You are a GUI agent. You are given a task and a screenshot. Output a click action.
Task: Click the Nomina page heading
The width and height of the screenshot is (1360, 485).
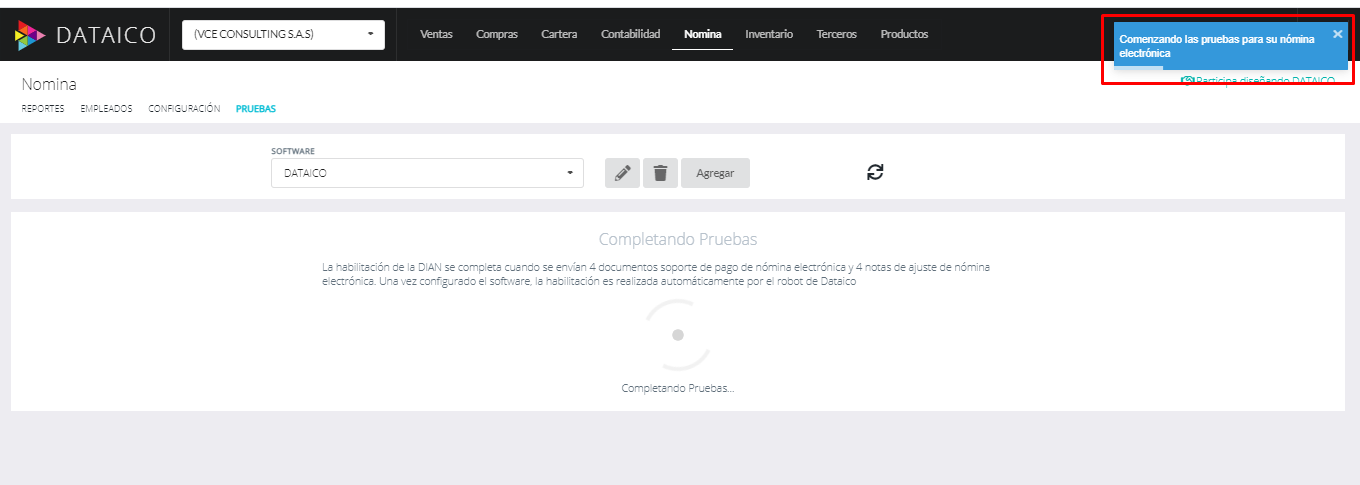coord(49,84)
